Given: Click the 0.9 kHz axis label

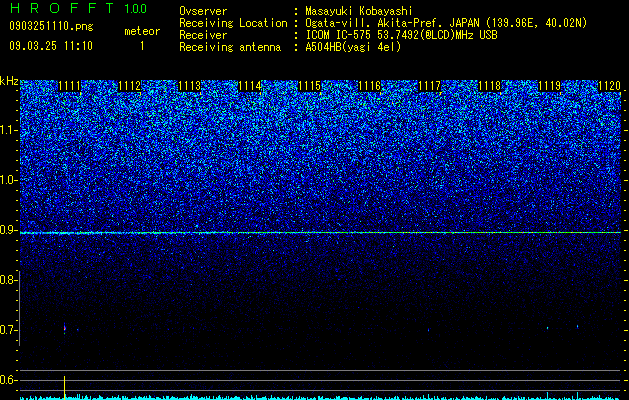Looking at the screenshot, I should pos(8,230).
